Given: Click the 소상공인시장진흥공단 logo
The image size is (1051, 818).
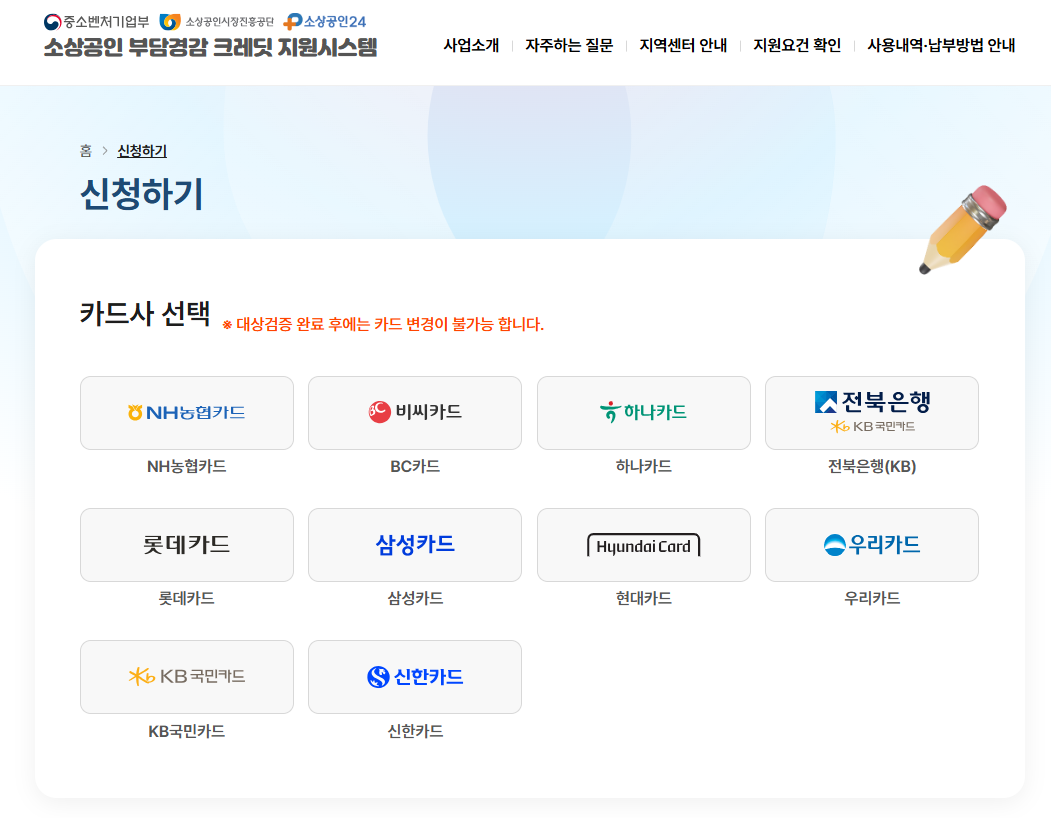Looking at the screenshot, I should coord(217,22).
